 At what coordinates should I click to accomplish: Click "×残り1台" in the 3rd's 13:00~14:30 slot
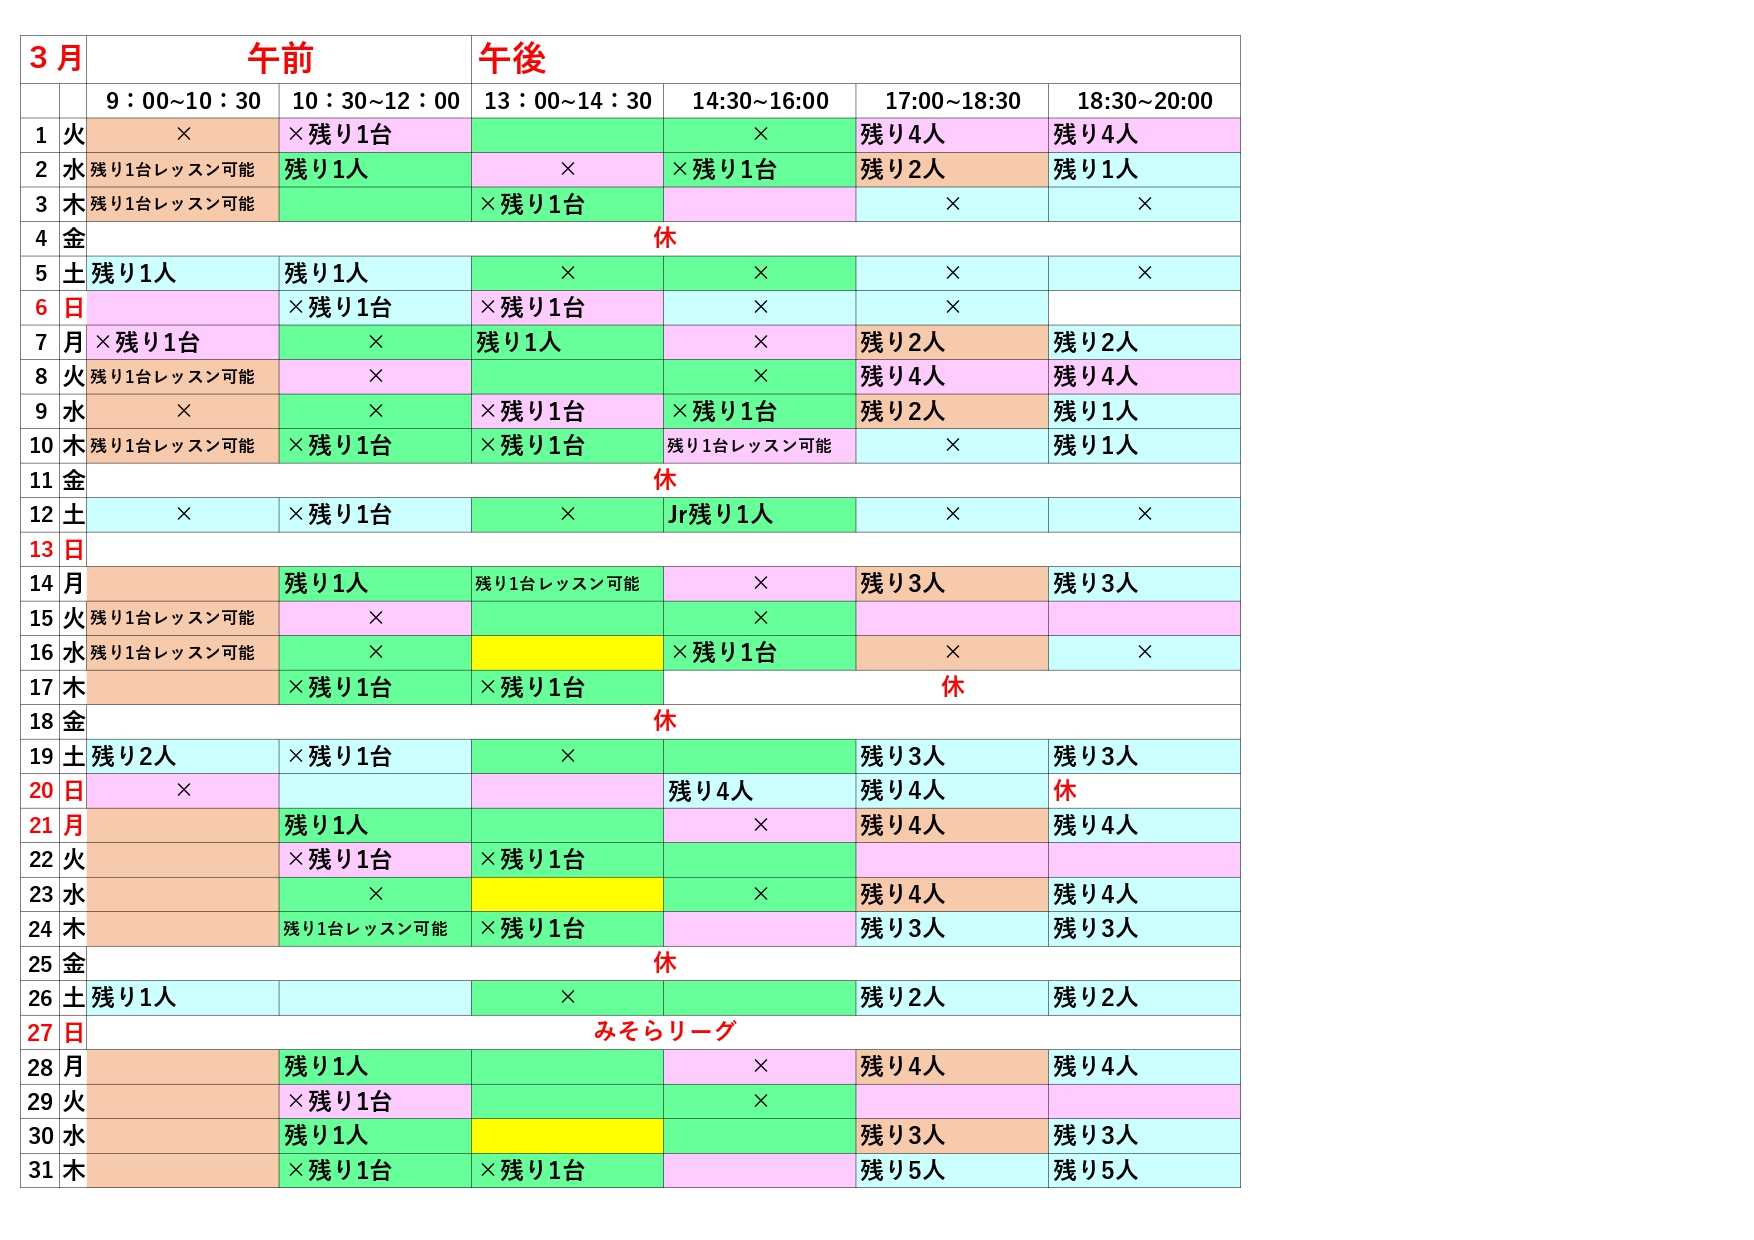point(531,204)
